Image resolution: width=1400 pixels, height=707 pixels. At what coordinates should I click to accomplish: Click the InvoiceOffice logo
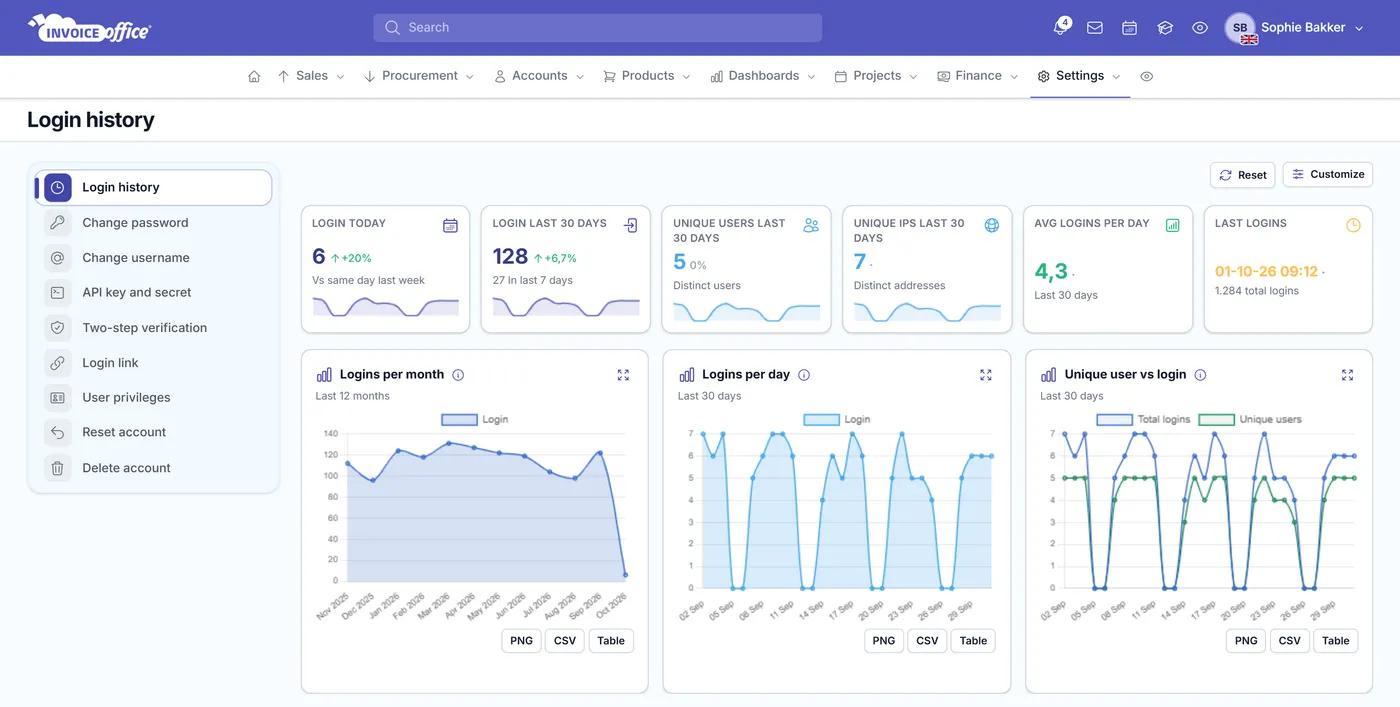point(89,28)
